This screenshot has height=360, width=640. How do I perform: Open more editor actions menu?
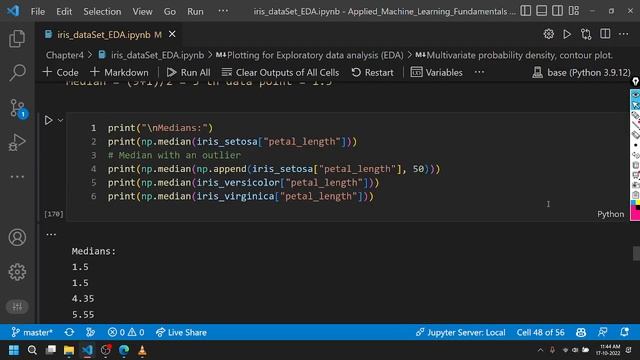click(x=624, y=34)
